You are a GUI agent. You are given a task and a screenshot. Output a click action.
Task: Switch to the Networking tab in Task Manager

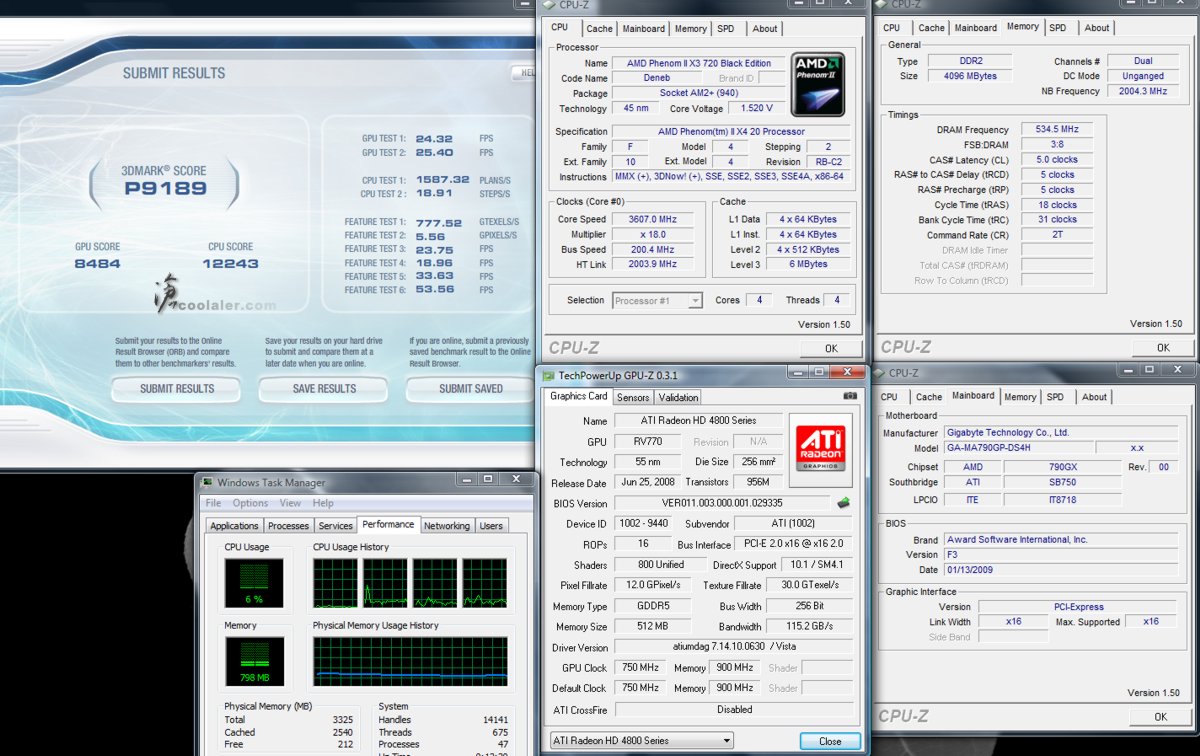pyautogui.click(x=447, y=526)
